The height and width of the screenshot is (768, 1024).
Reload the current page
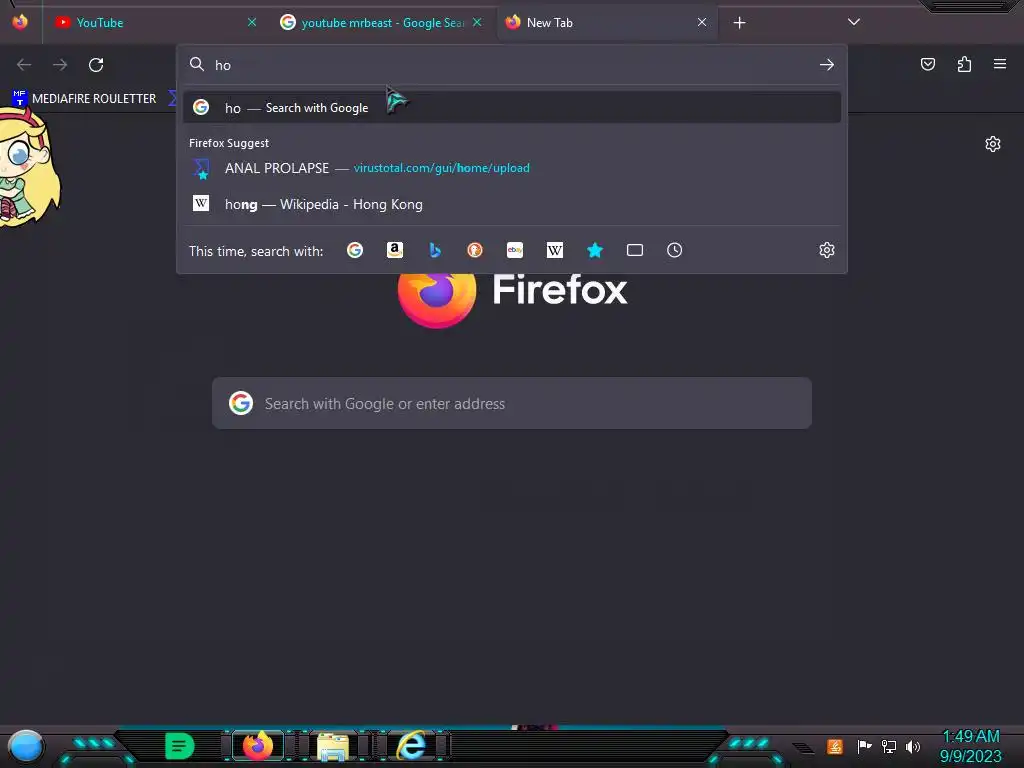(96, 65)
